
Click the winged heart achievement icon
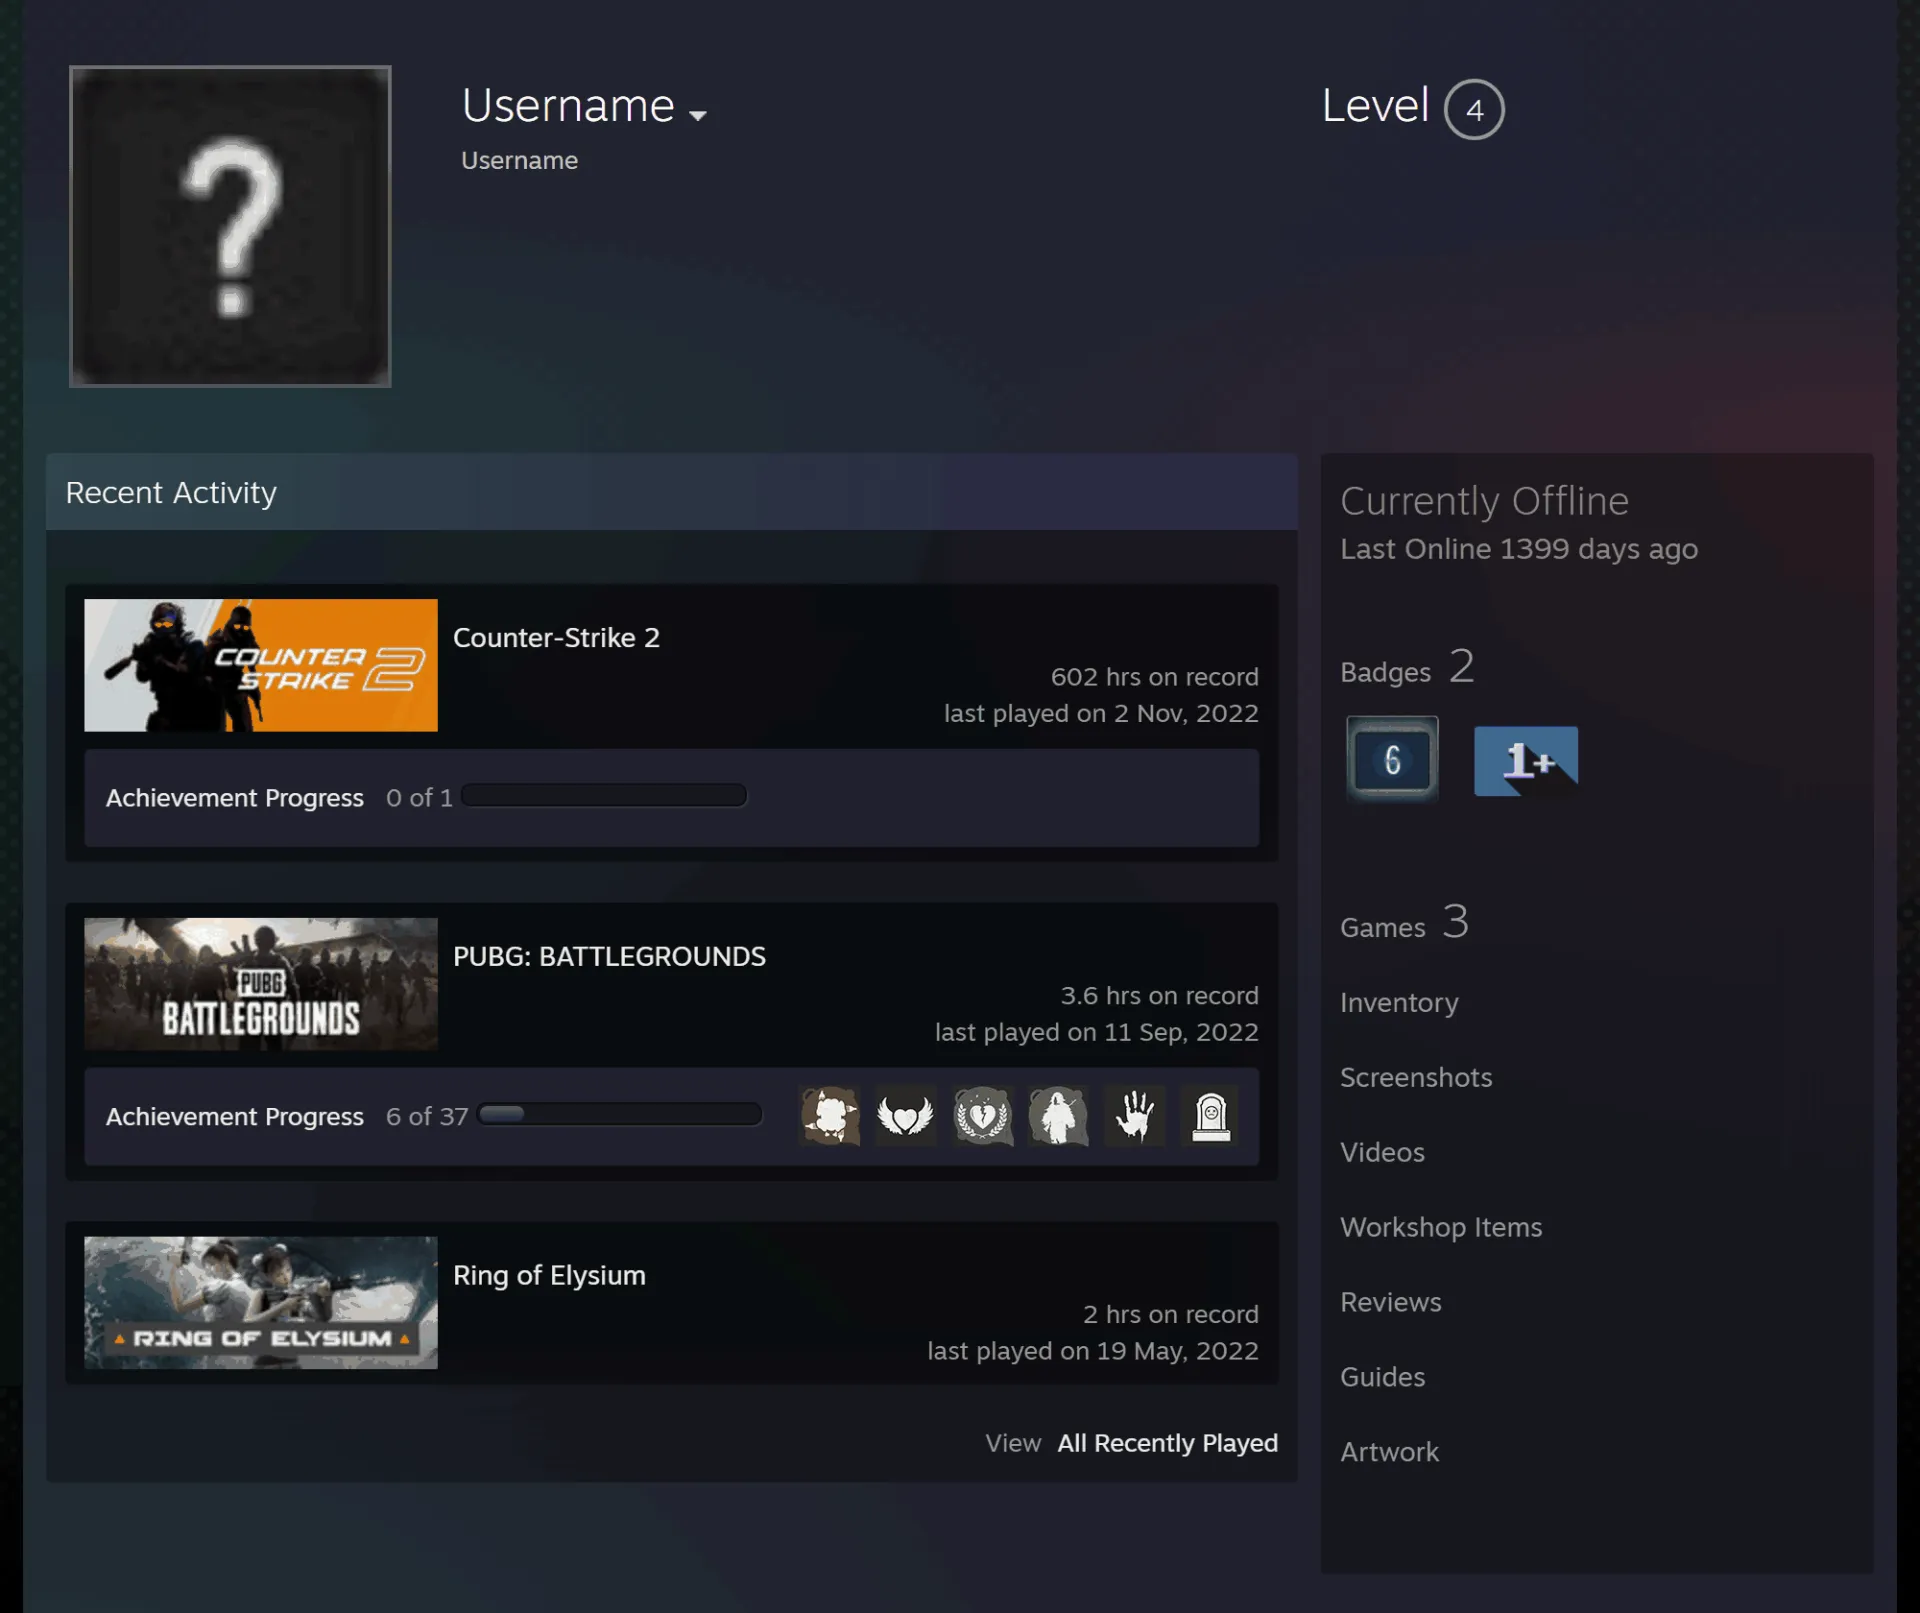click(x=906, y=1116)
